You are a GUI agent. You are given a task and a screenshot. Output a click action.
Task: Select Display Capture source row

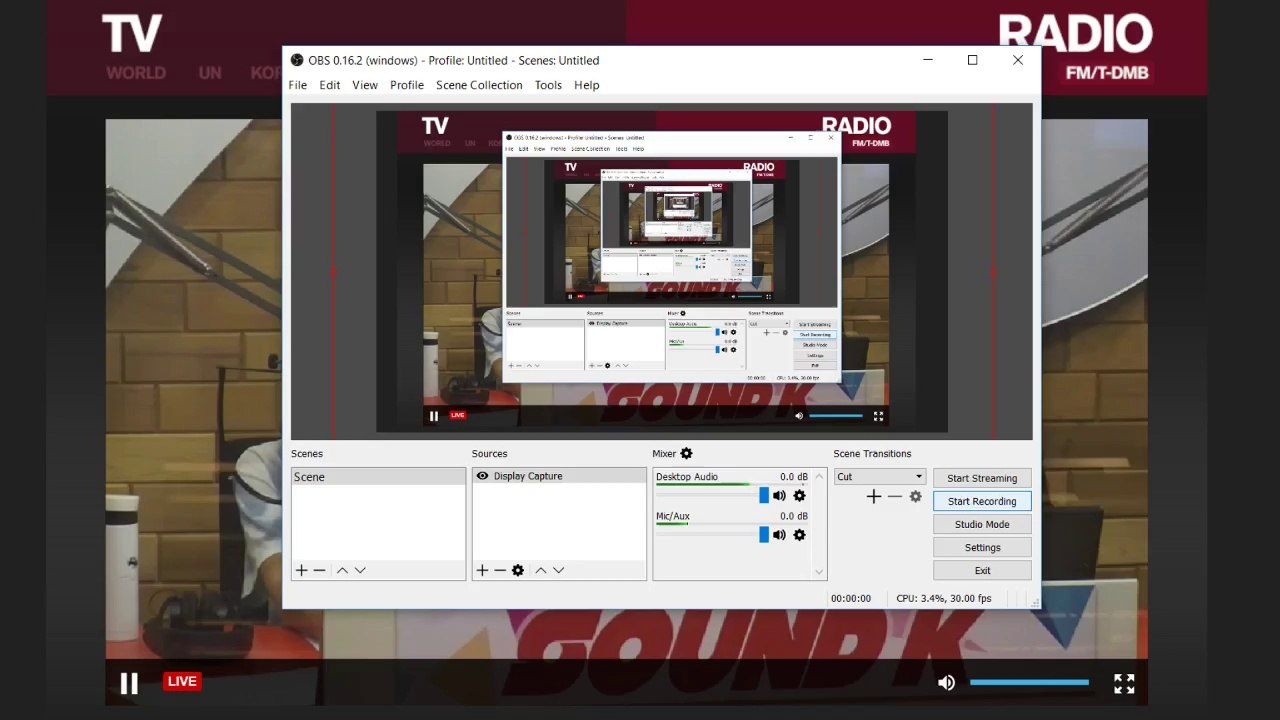(x=559, y=476)
